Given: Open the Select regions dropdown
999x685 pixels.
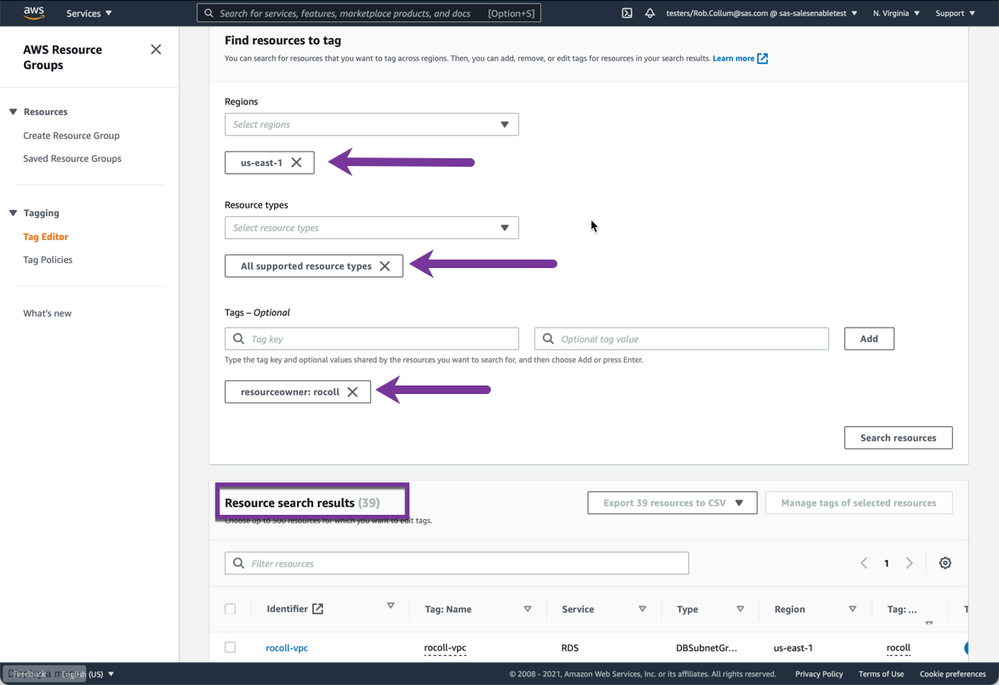Looking at the screenshot, I should pyautogui.click(x=371, y=125).
